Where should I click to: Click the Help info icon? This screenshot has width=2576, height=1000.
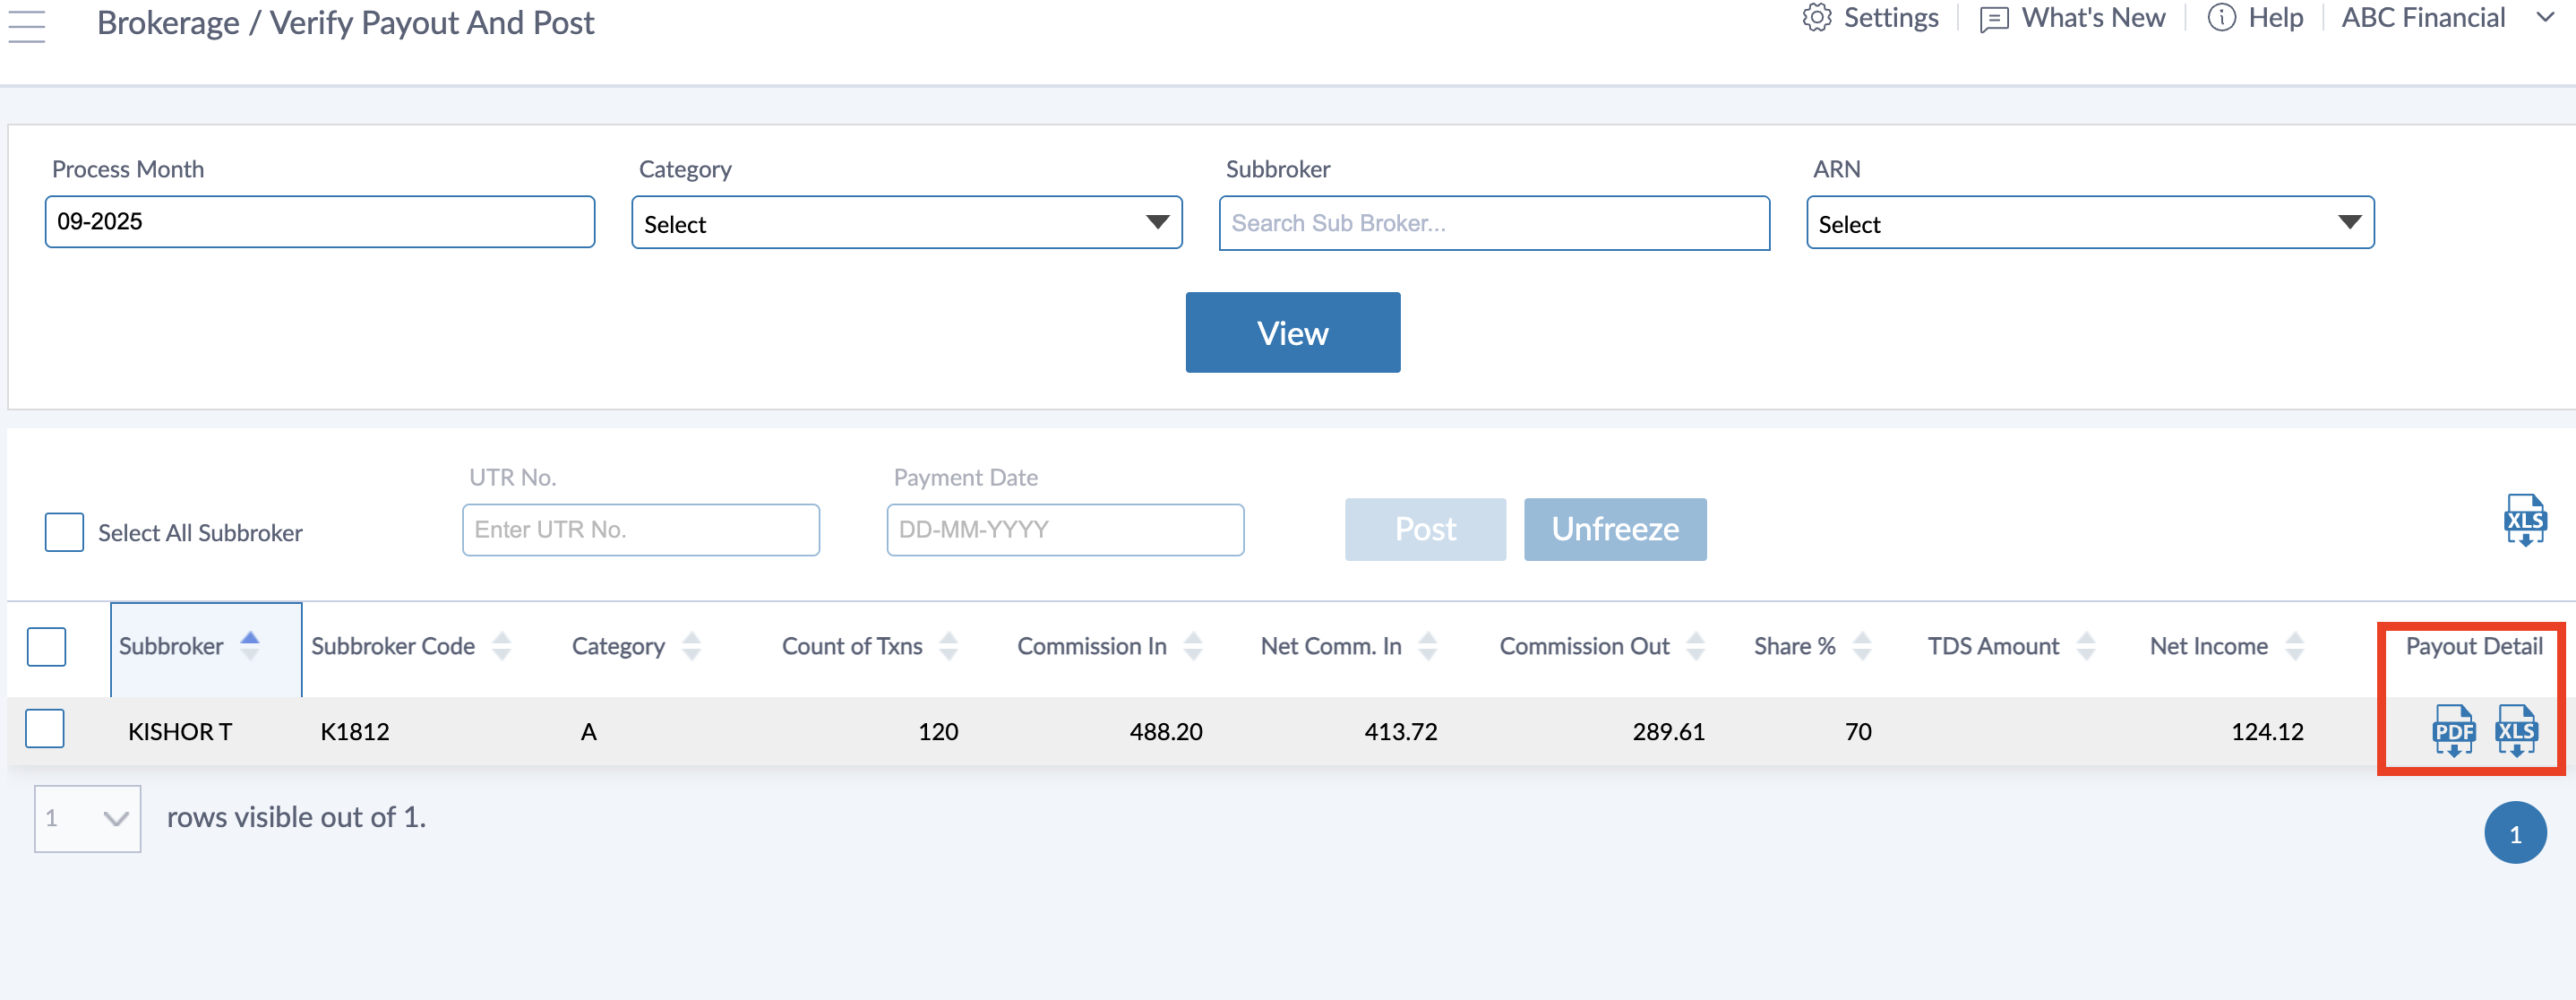point(2221,18)
